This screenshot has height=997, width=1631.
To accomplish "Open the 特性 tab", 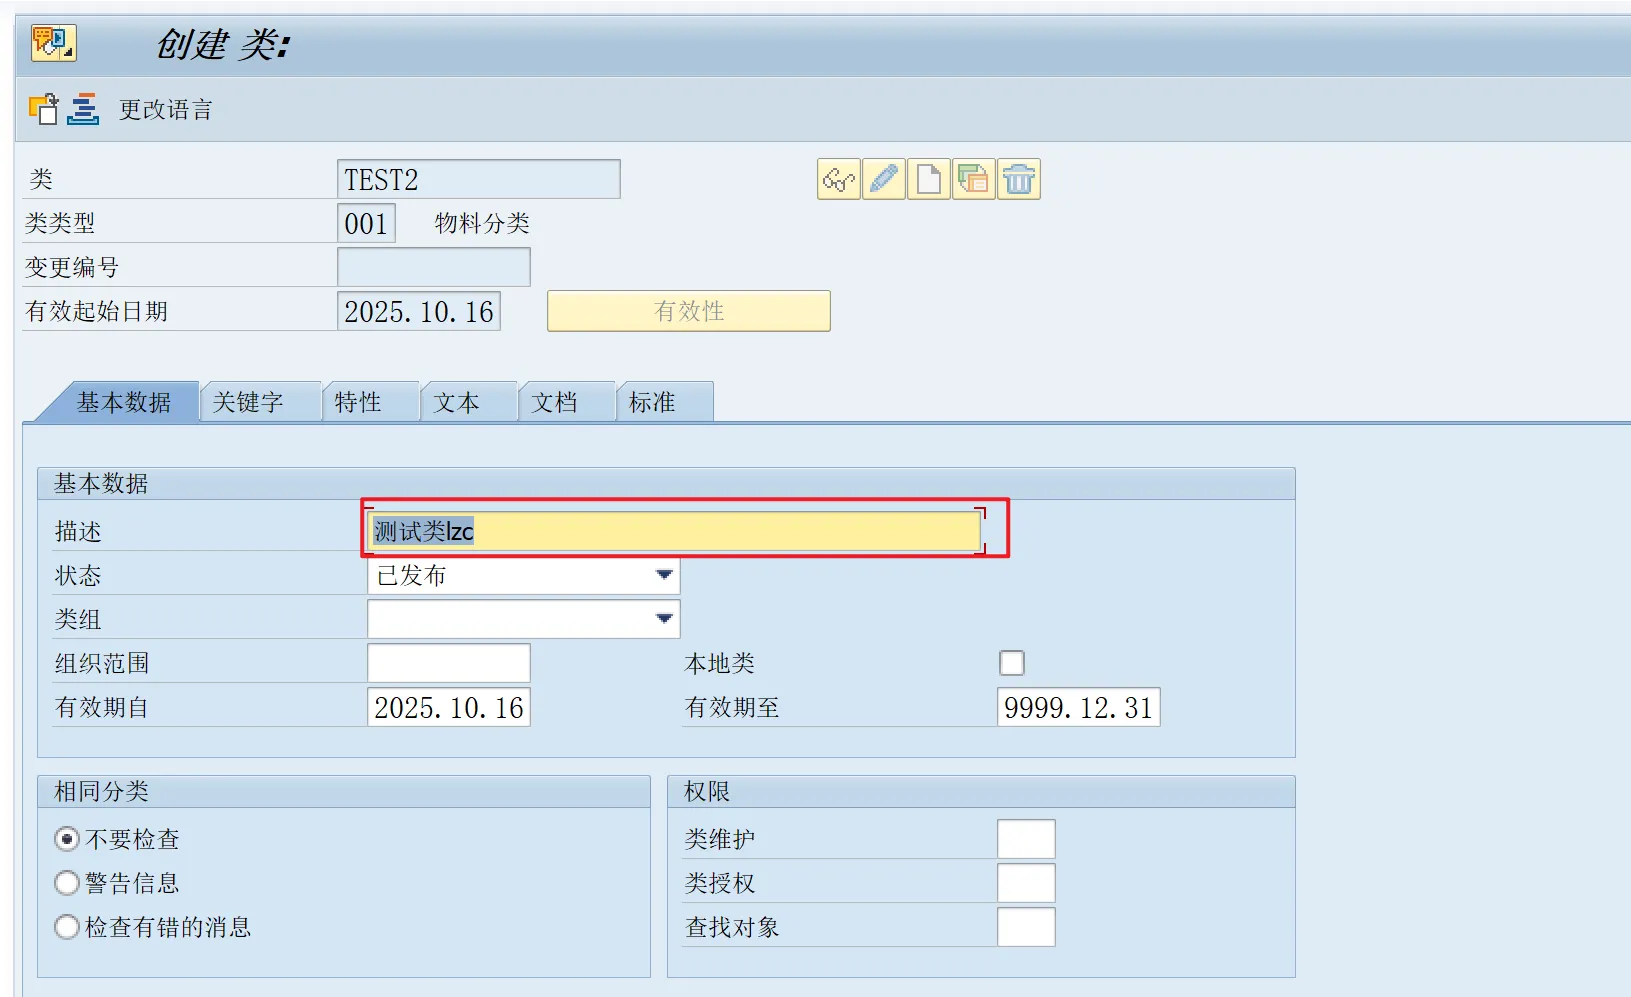I will 358,402.
